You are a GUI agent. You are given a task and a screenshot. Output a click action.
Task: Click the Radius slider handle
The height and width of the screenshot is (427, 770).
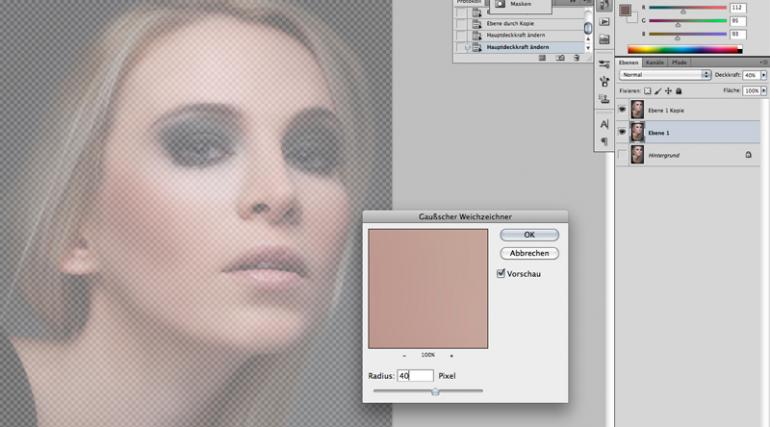tap(435, 391)
